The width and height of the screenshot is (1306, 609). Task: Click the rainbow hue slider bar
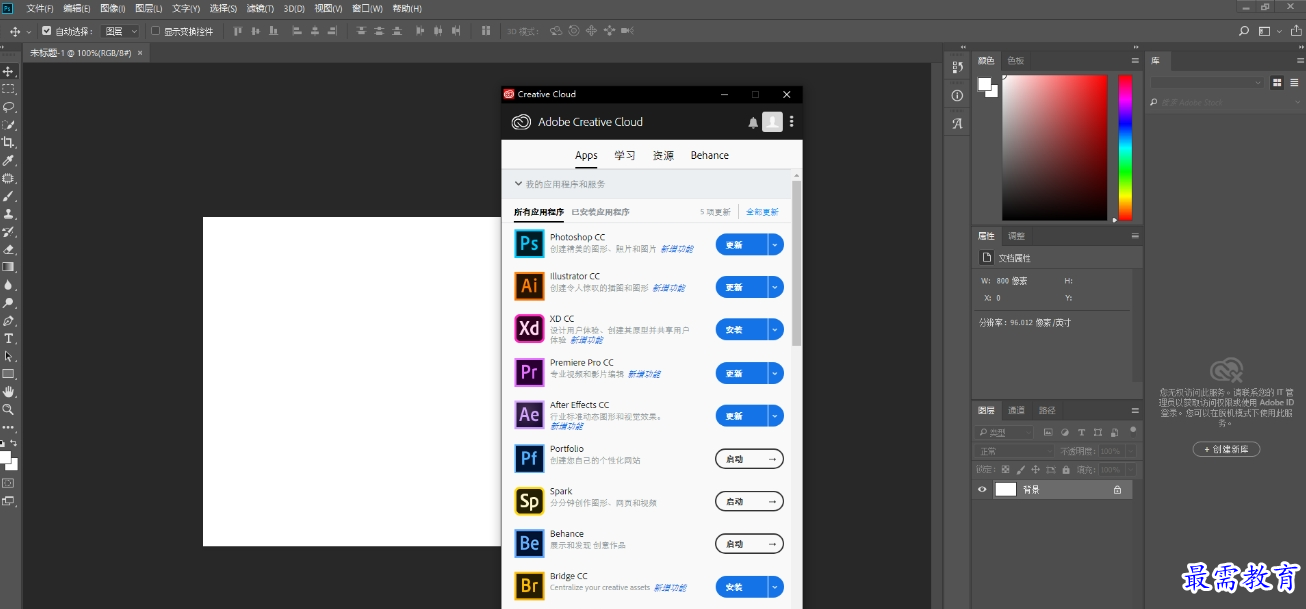tap(1125, 148)
